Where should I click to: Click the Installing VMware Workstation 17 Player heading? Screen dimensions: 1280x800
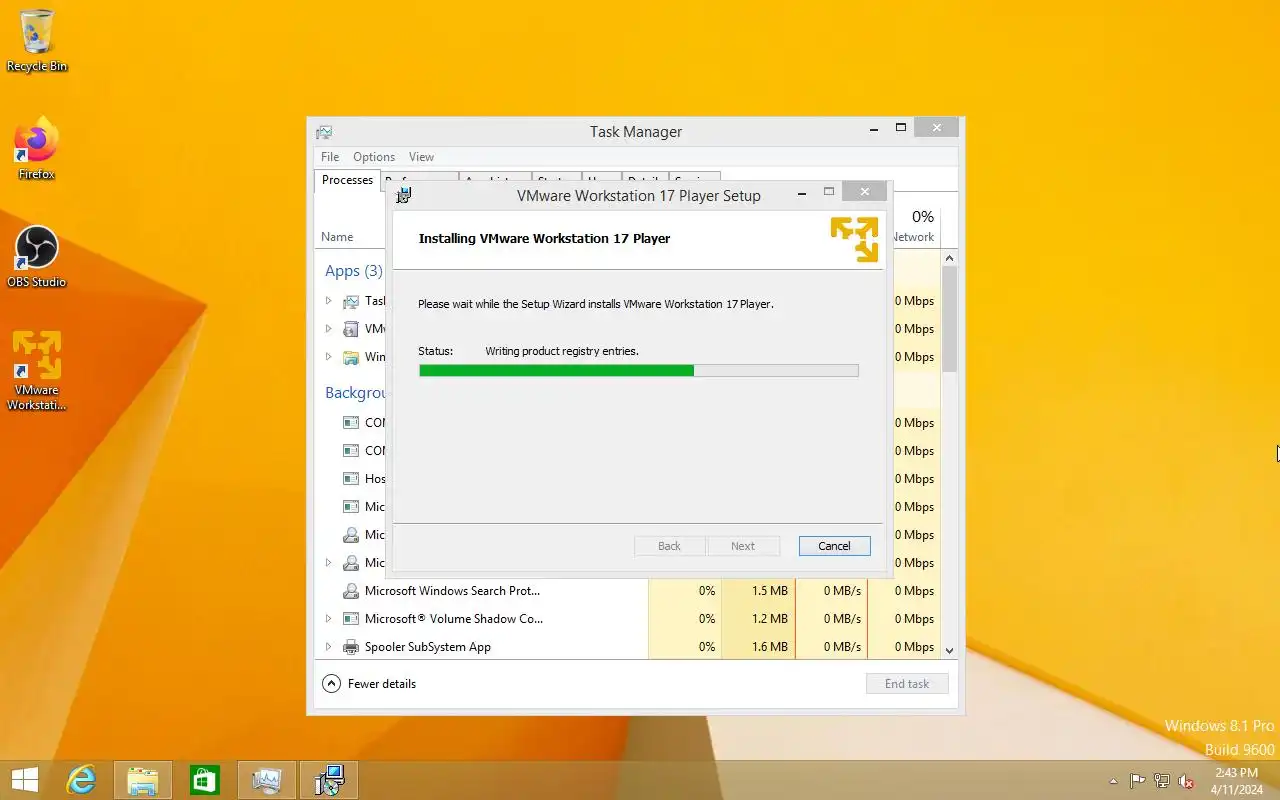coord(544,238)
